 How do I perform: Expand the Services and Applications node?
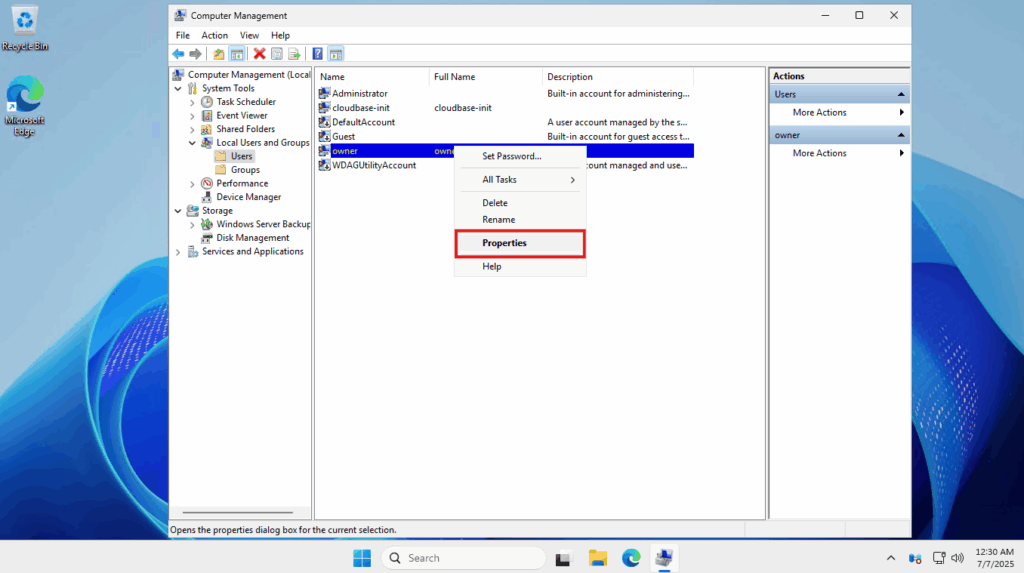pos(179,252)
